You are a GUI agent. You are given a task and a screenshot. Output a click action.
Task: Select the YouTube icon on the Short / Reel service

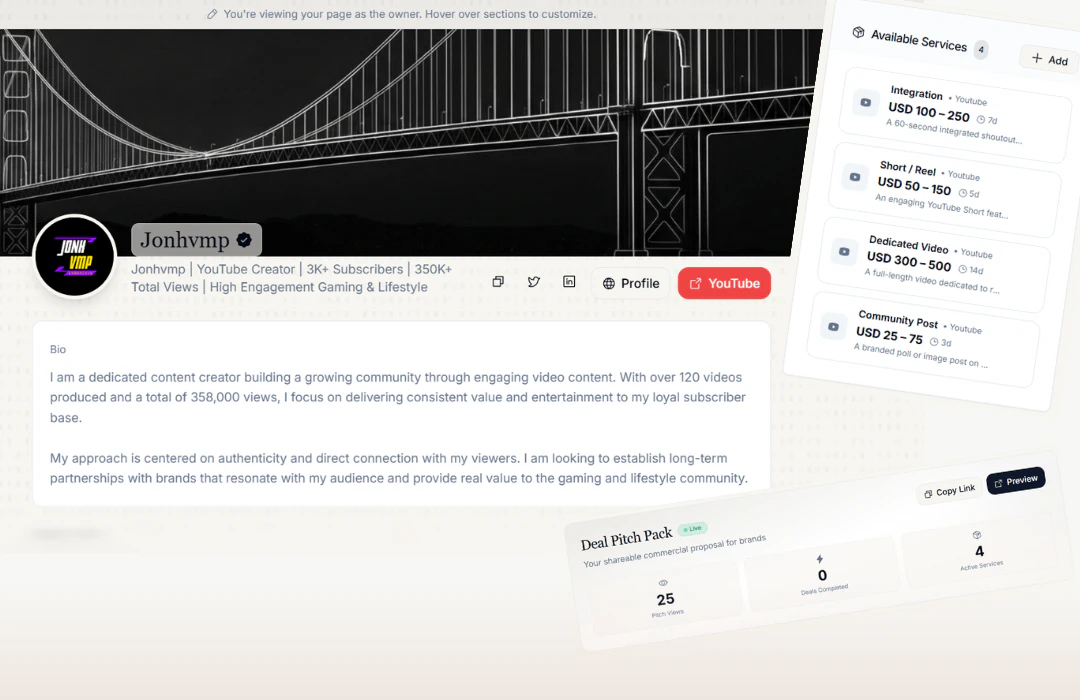pyautogui.click(x=854, y=177)
